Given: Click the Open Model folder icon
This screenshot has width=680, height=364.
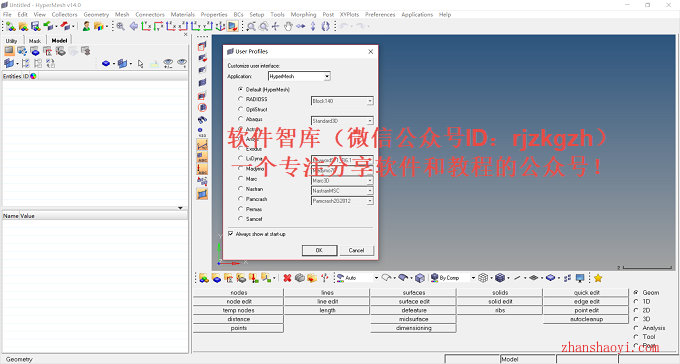Looking at the screenshot, I should coord(23,26).
